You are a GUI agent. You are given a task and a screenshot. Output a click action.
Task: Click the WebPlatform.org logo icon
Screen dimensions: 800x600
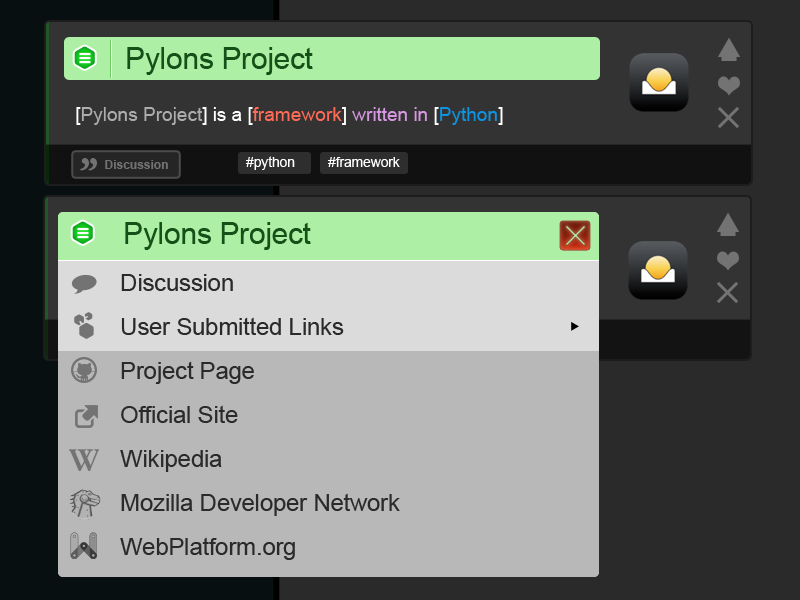point(84,546)
